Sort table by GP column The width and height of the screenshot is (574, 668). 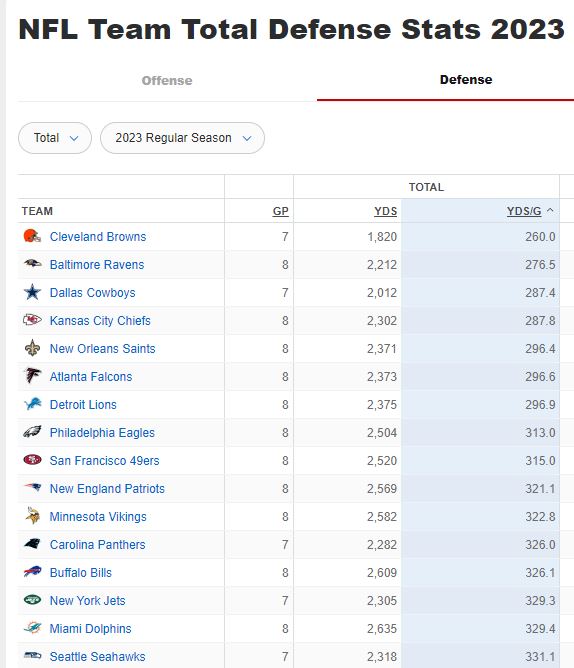(x=280, y=211)
